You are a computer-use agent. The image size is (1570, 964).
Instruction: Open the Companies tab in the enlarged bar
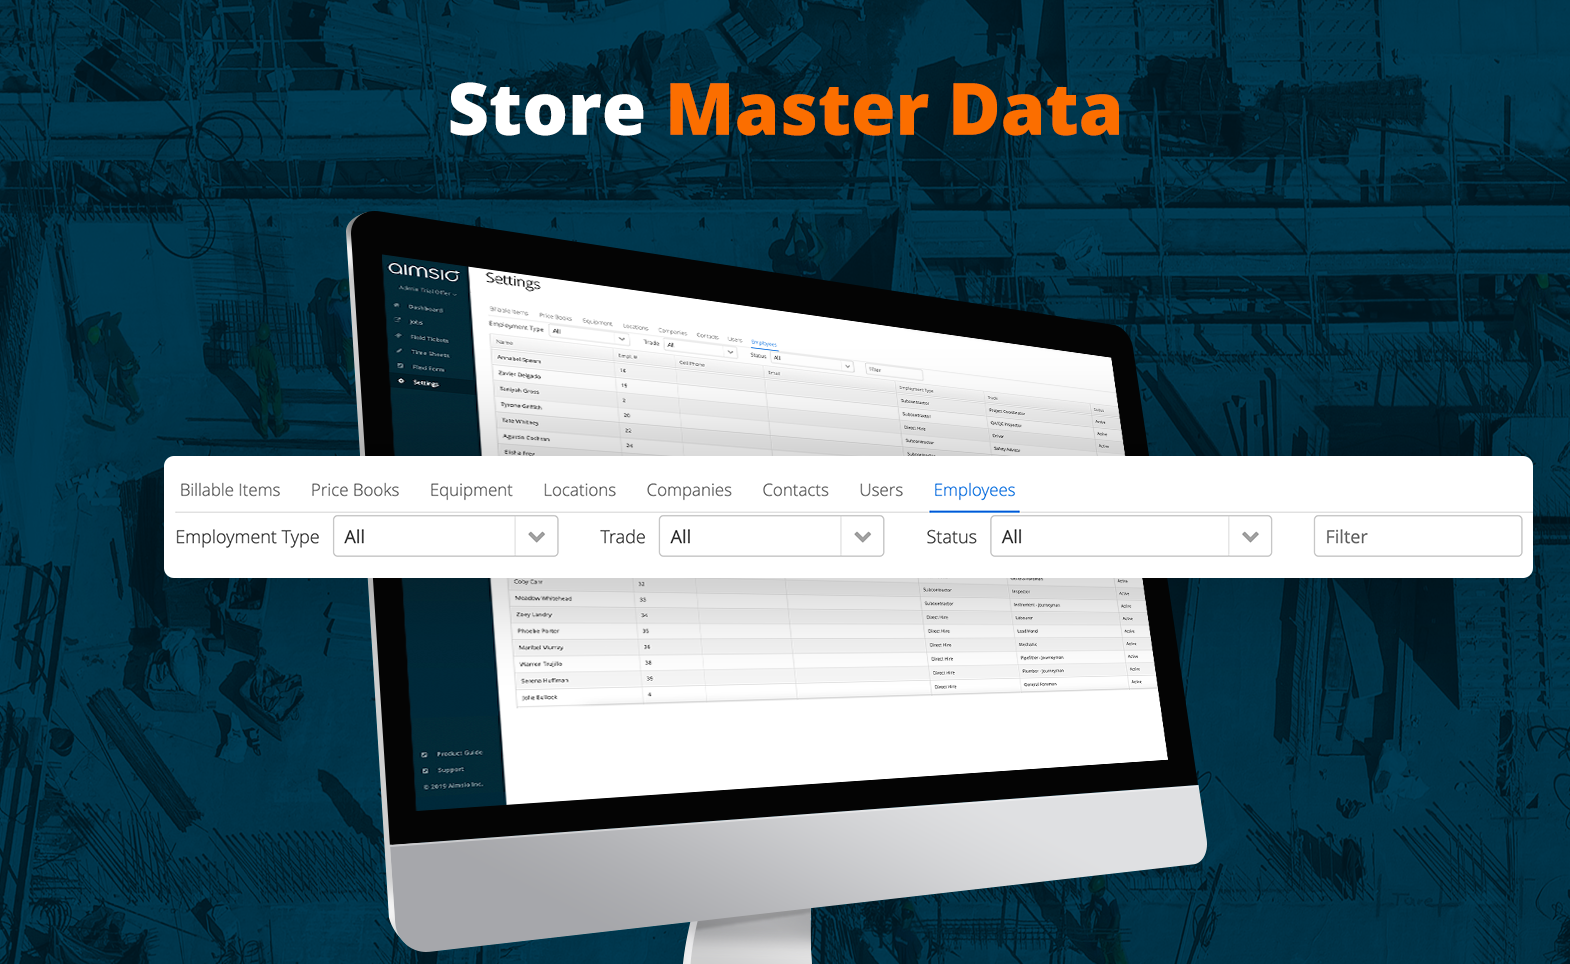coord(689,490)
